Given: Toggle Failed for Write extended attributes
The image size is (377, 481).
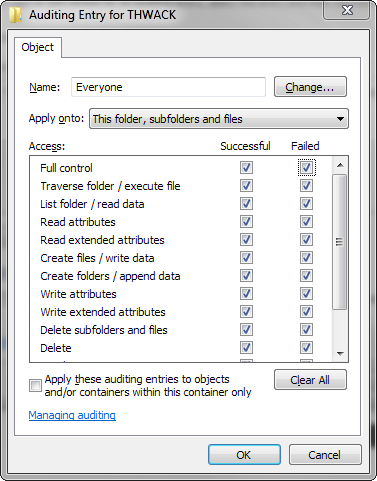Looking at the screenshot, I should point(306,312).
